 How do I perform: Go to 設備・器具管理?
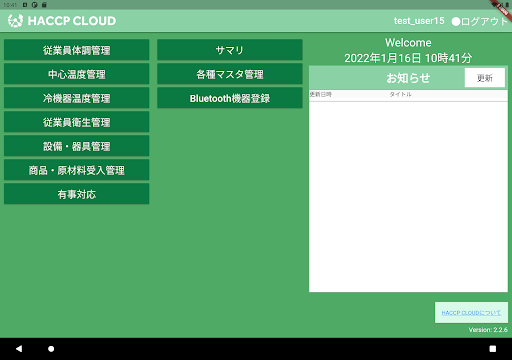coord(76,146)
